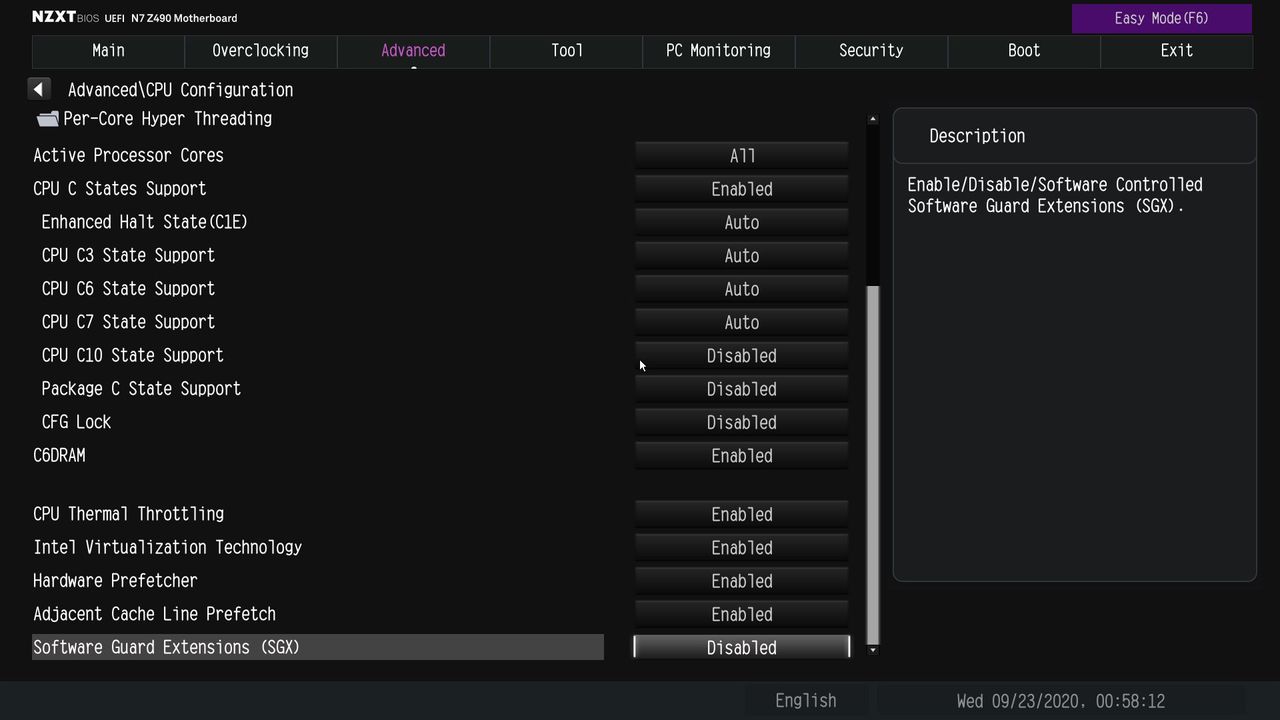Image resolution: width=1280 pixels, height=720 pixels.
Task: Open the Boot tab
Action: (x=1024, y=51)
